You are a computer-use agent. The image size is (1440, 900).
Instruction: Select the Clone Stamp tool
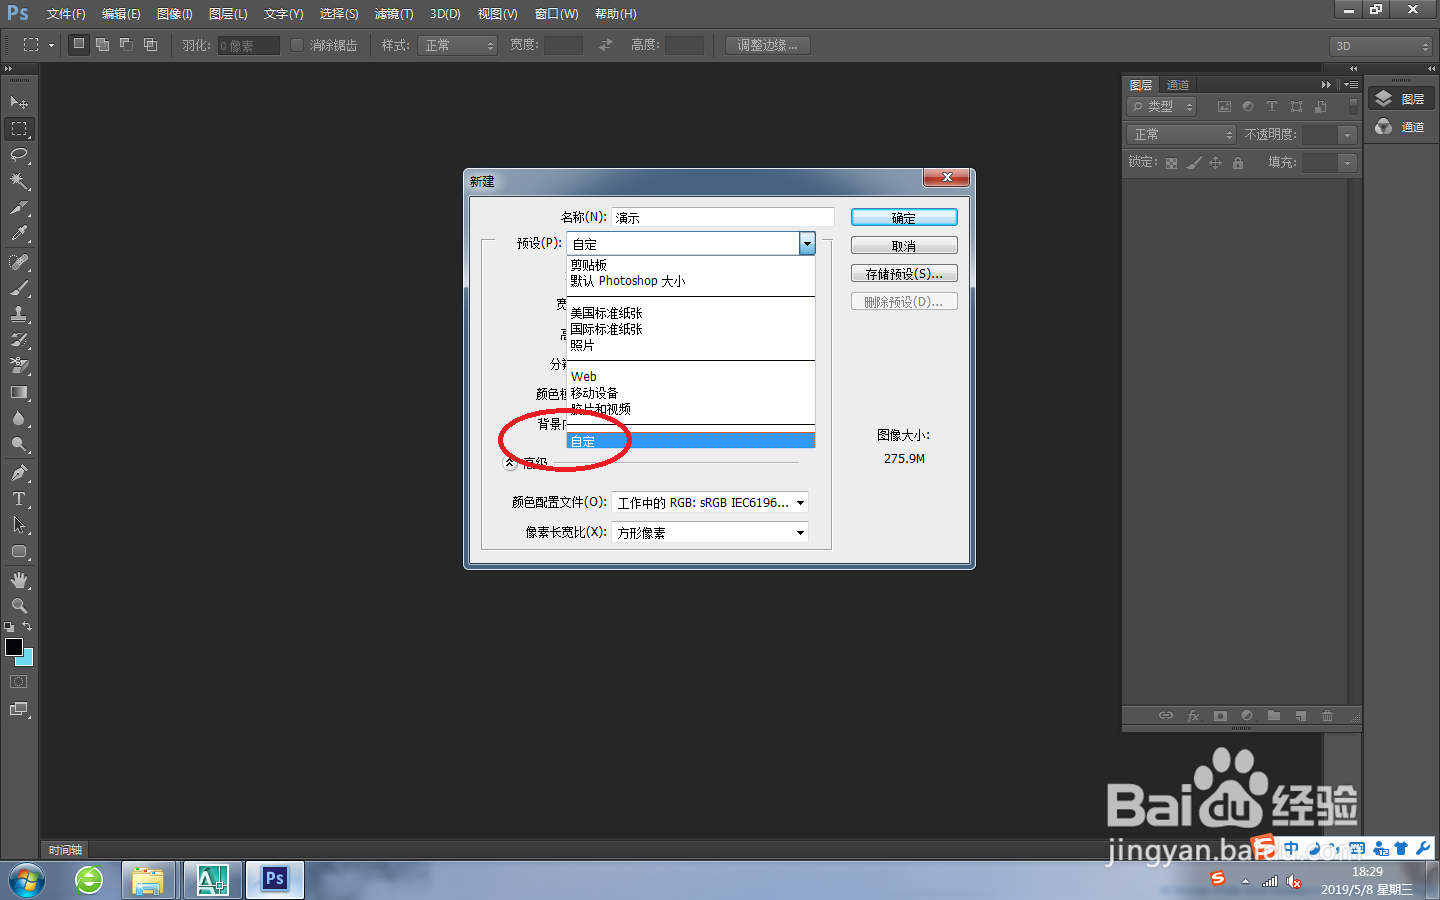(19, 314)
